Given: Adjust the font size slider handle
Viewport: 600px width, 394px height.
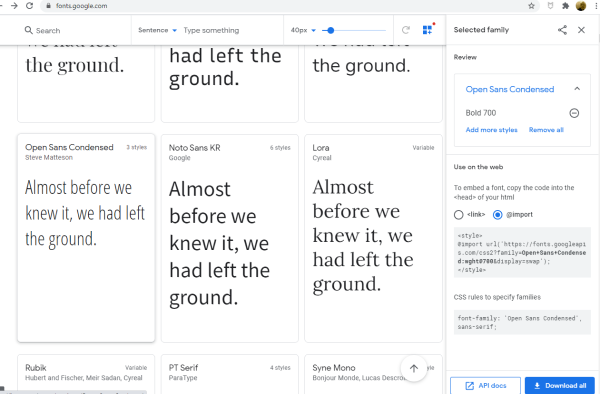Looking at the screenshot, I should point(331,30).
